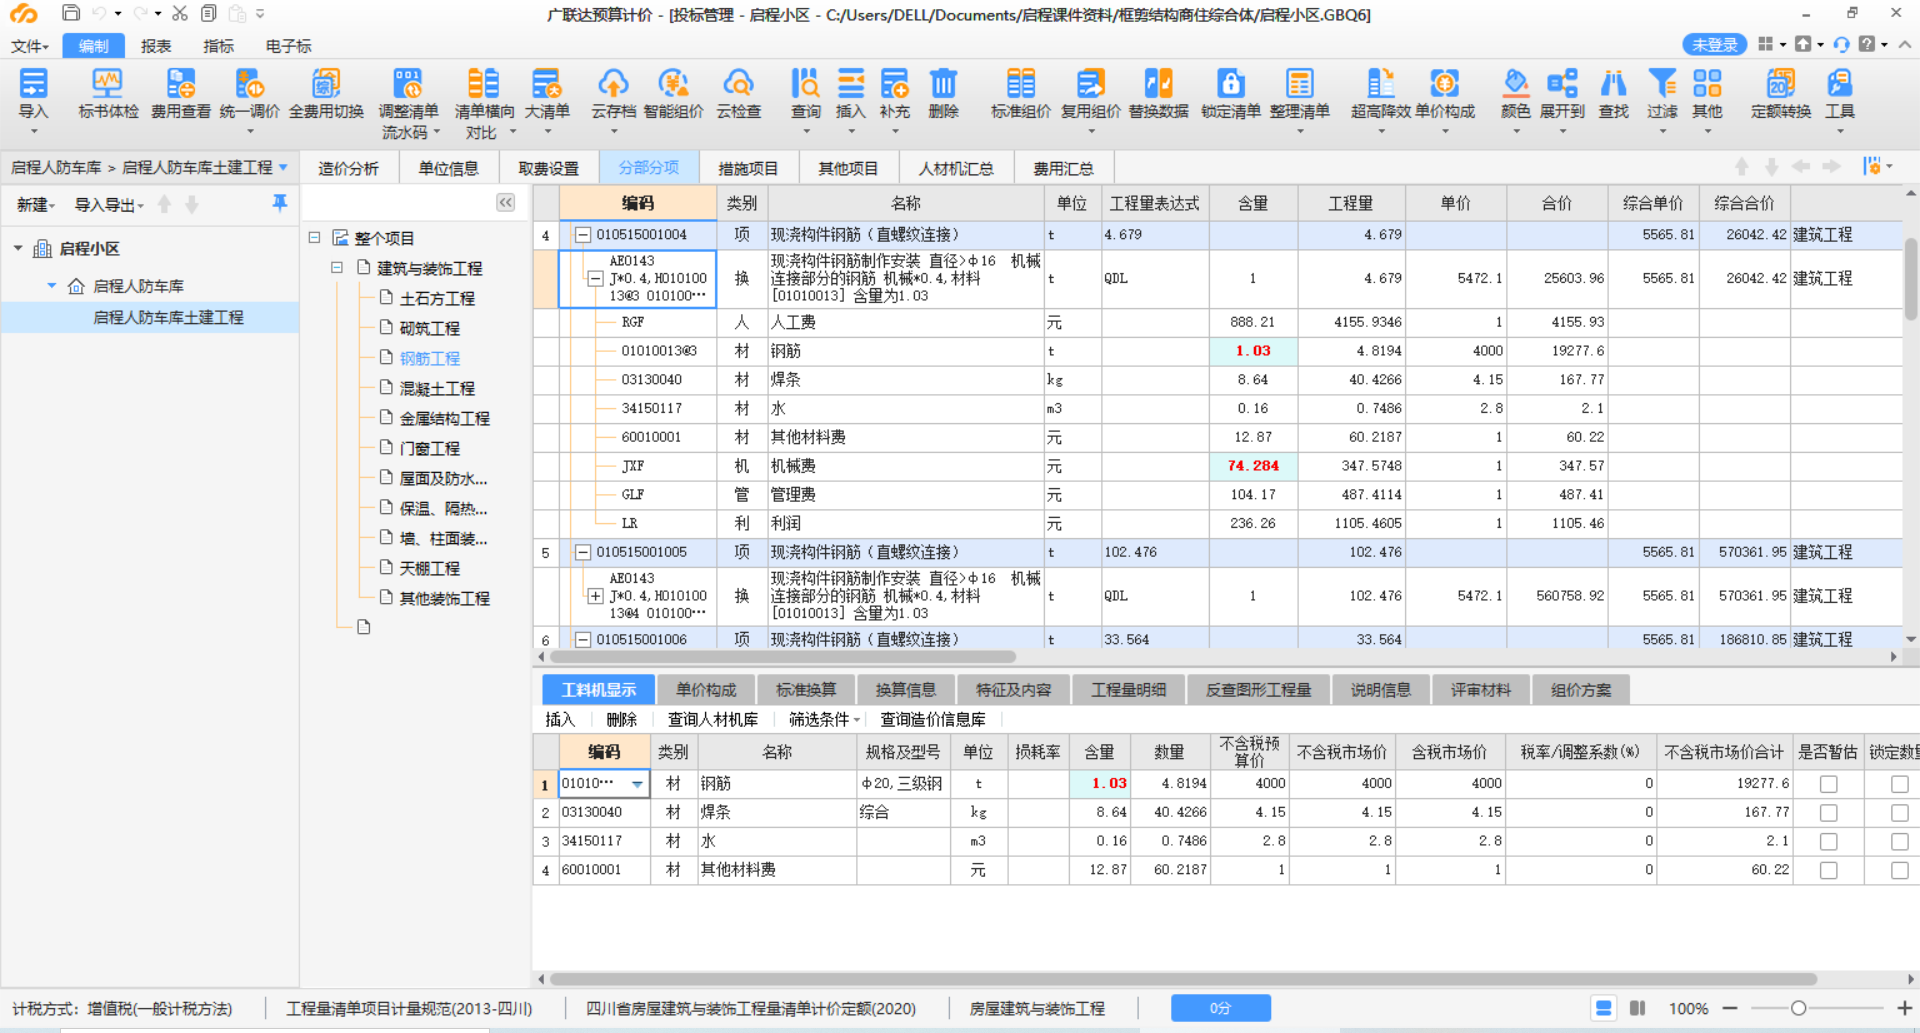This screenshot has height=1033, width=1920.
Task: Click the 费用查看 icon
Action: point(181,84)
